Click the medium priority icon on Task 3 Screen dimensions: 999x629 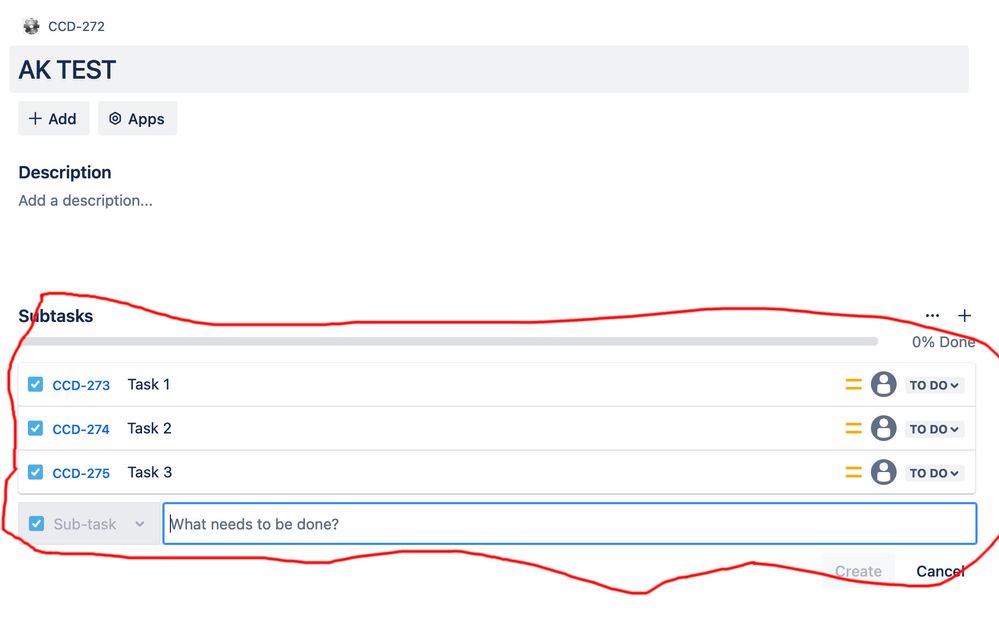853,472
